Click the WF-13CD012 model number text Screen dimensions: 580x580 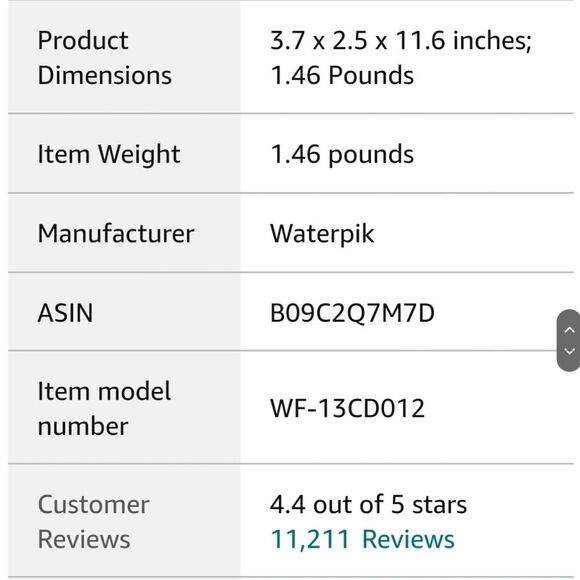pos(347,408)
